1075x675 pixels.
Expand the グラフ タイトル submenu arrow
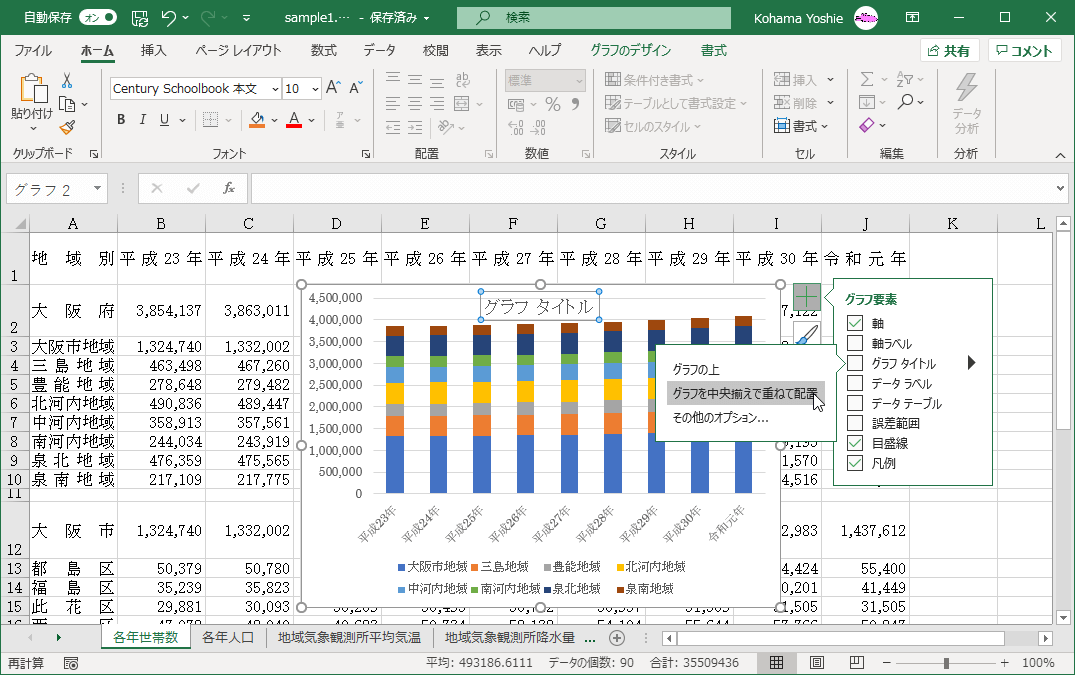pos(970,363)
